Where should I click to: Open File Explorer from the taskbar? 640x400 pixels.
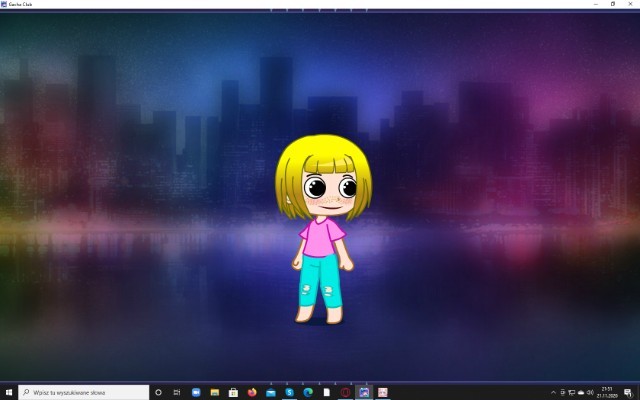pyautogui.click(x=214, y=392)
